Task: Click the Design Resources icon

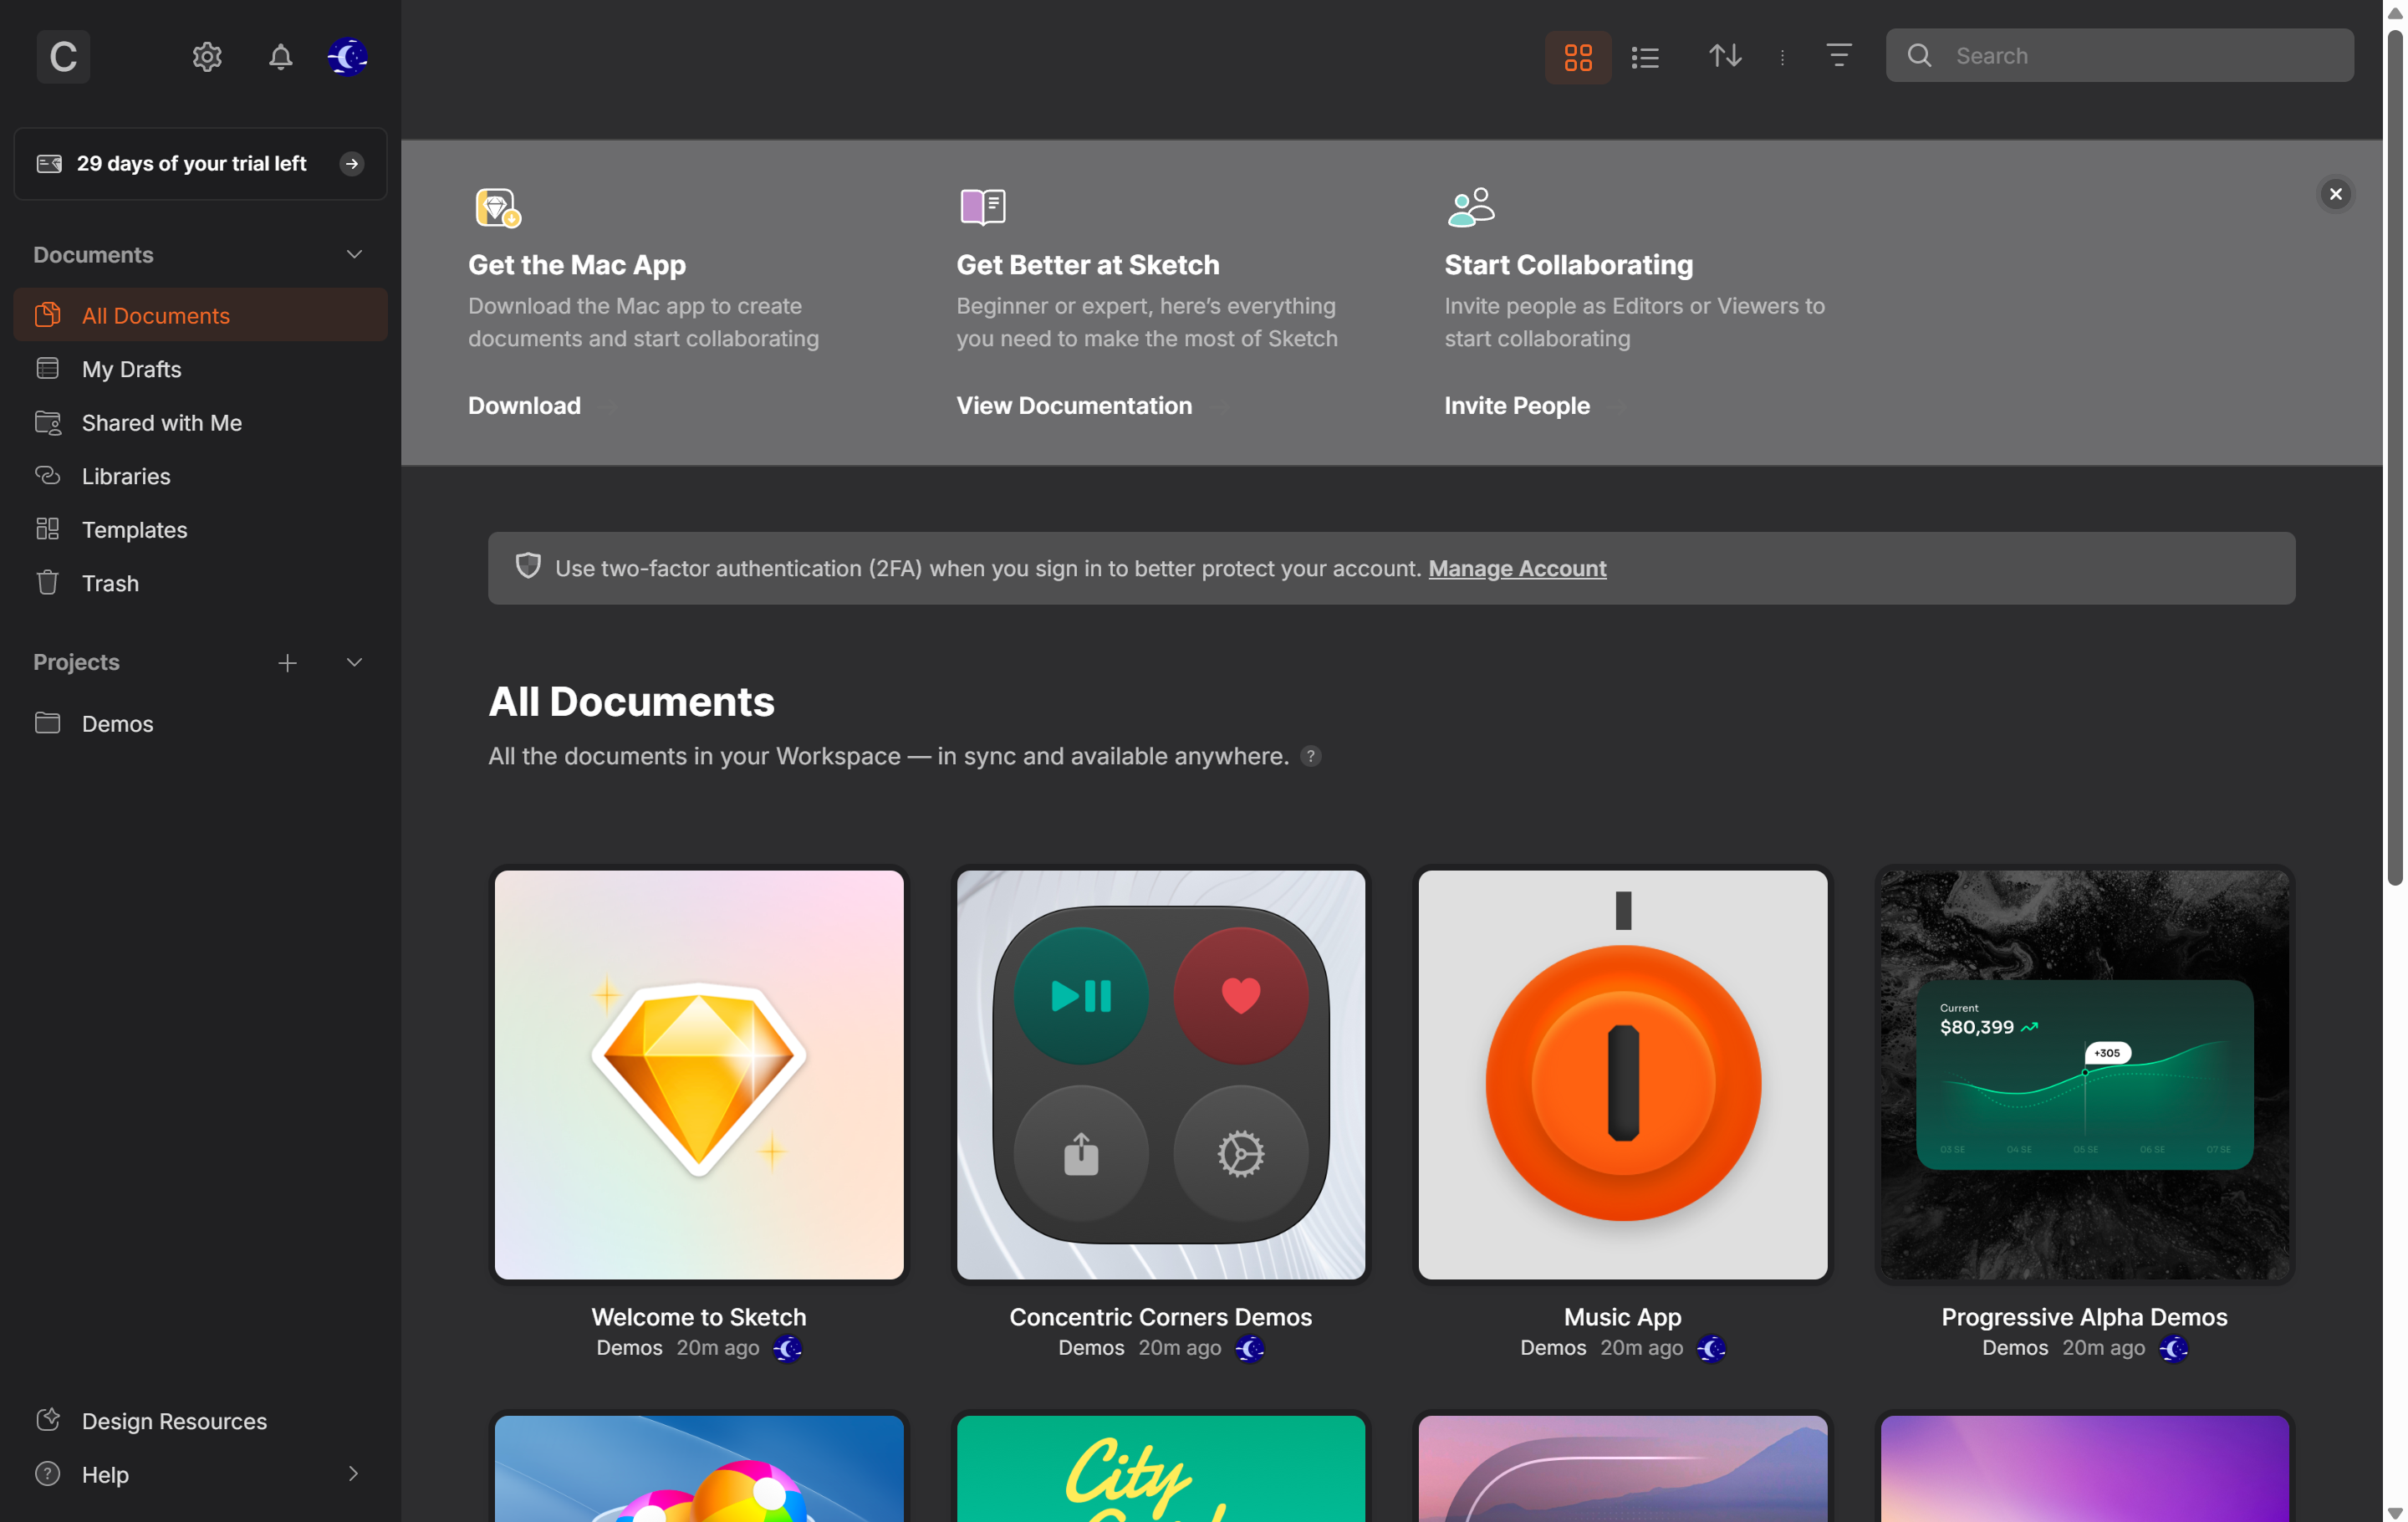Action: [47, 1419]
